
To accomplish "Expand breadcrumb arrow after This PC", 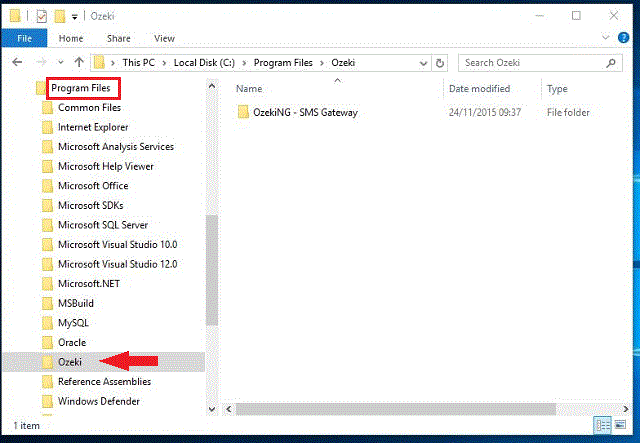I will coord(164,63).
